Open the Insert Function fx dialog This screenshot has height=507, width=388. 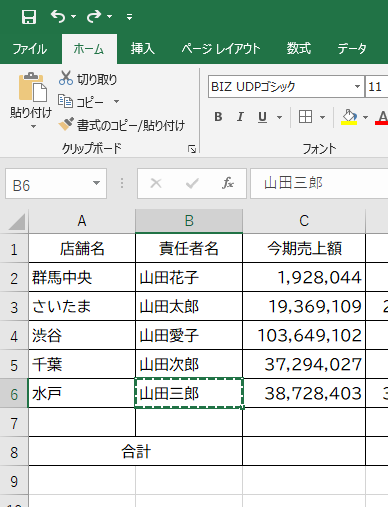point(228,183)
